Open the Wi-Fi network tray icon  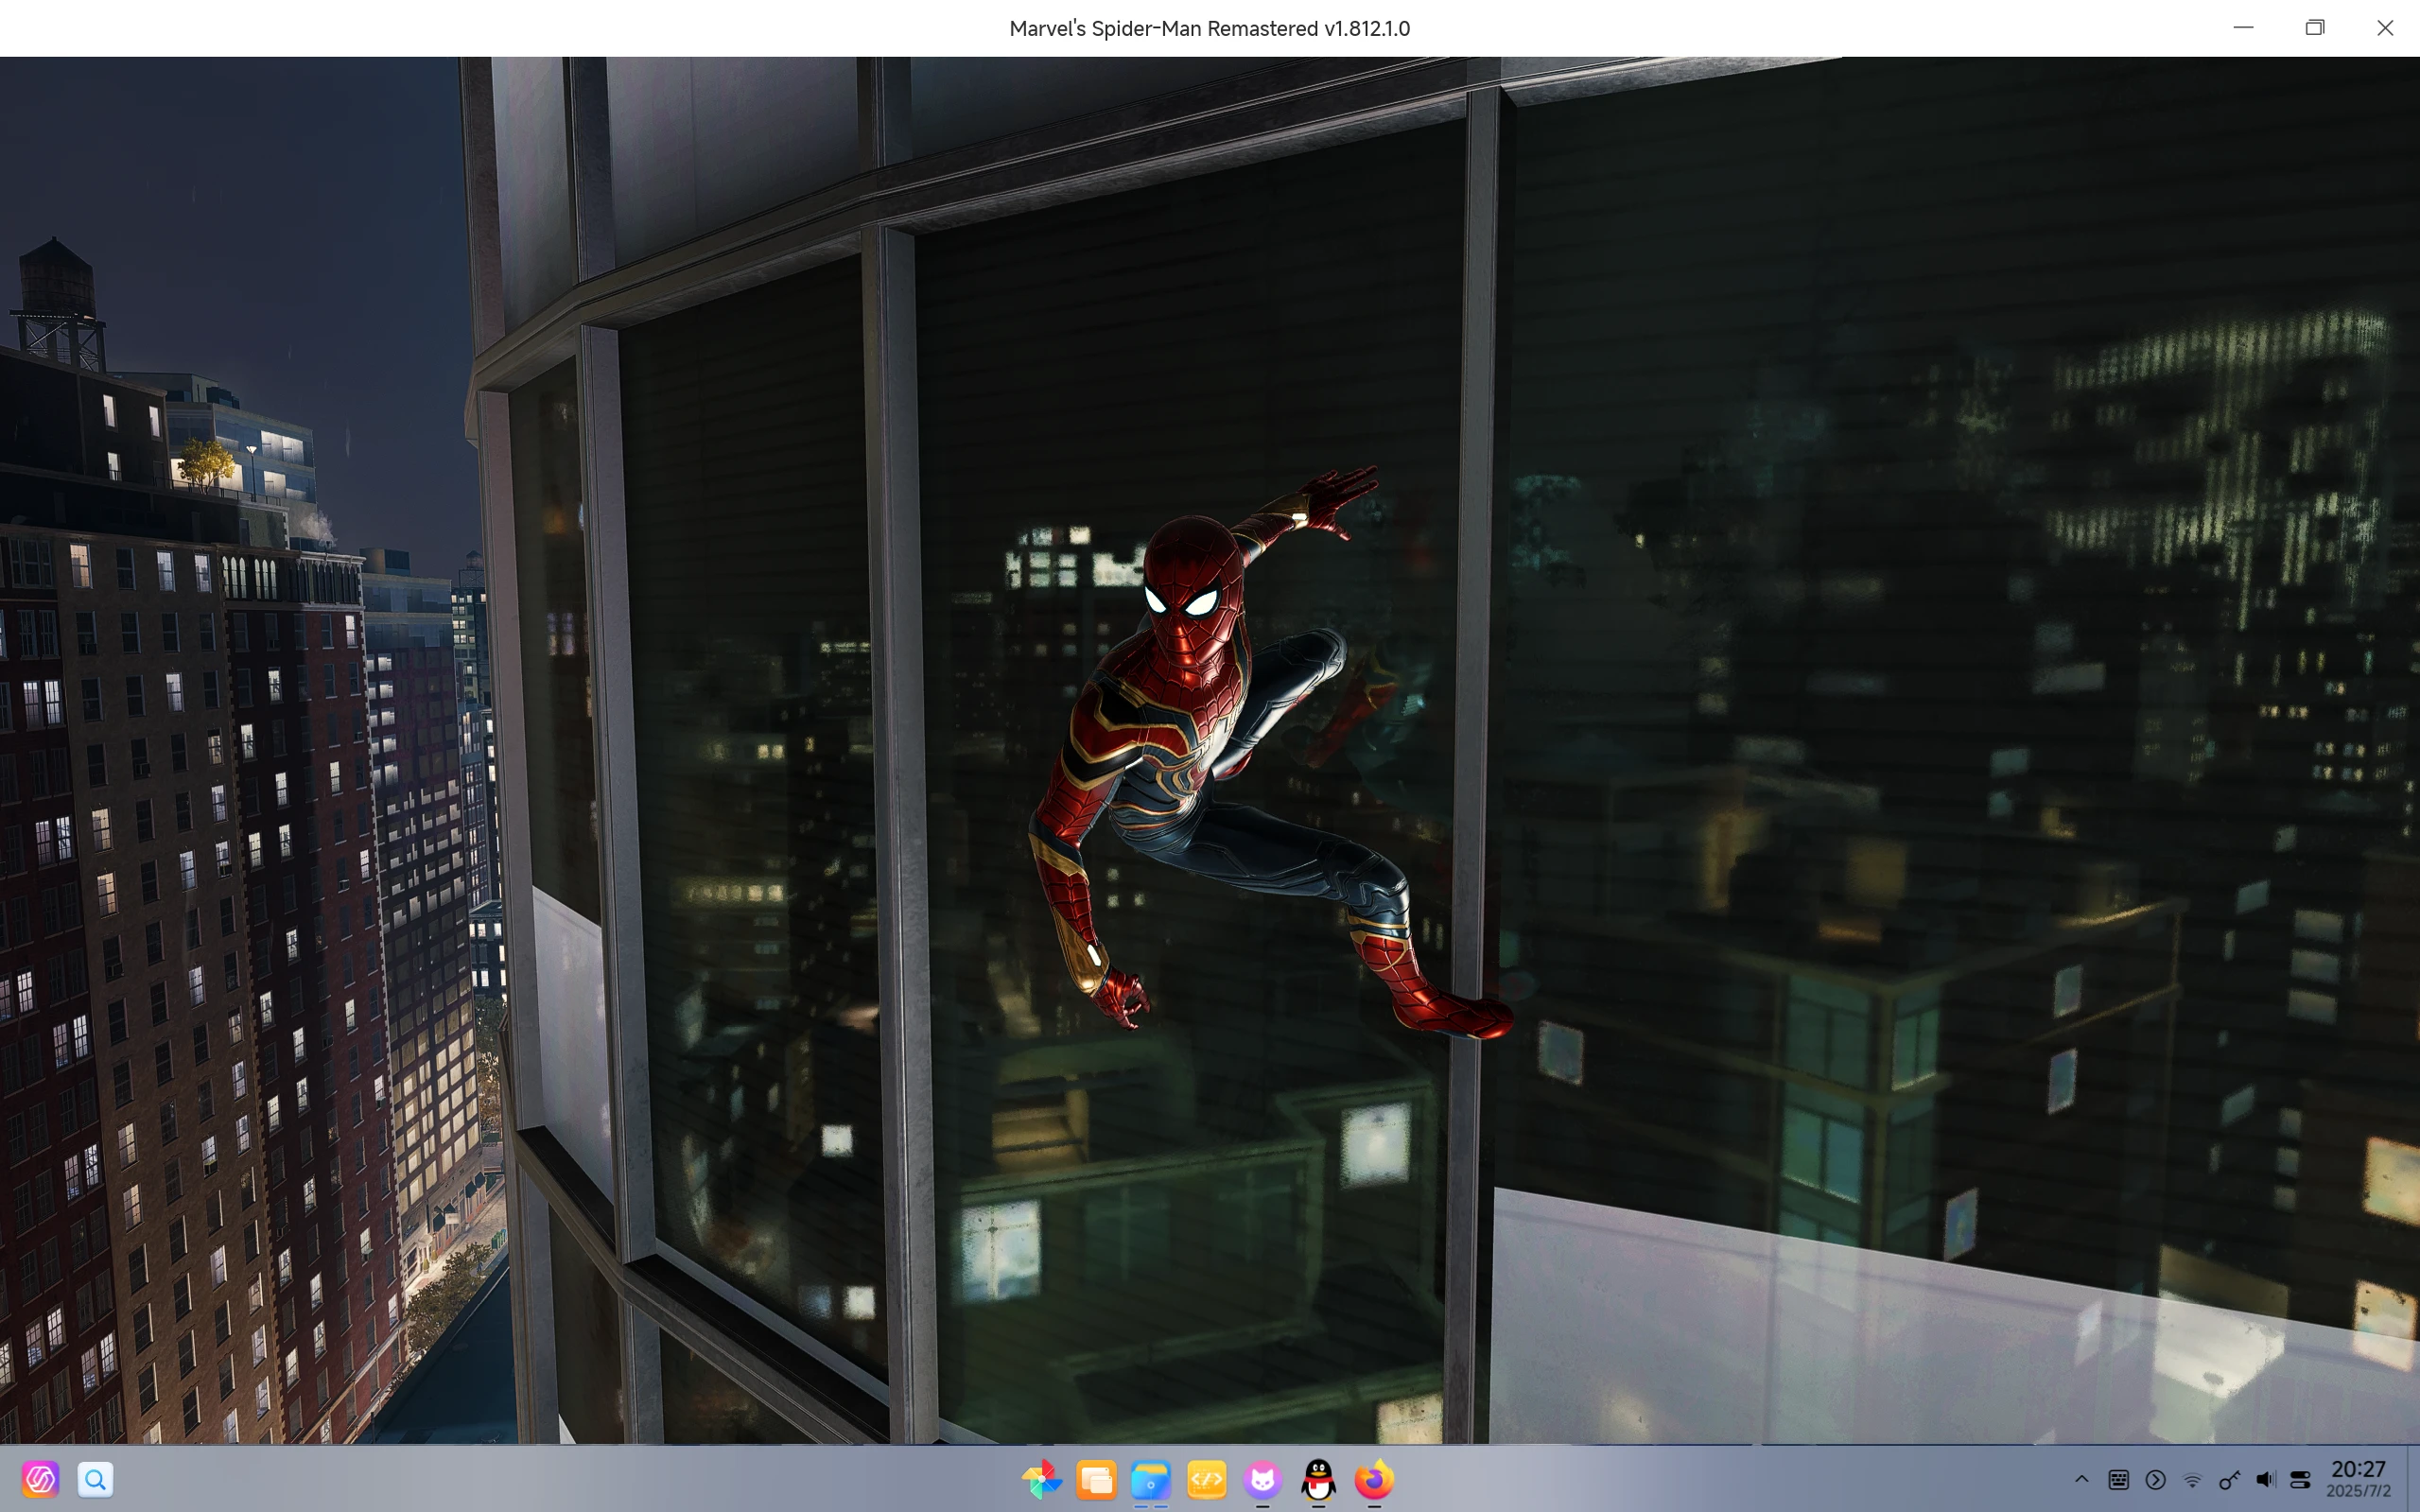(x=2193, y=1480)
